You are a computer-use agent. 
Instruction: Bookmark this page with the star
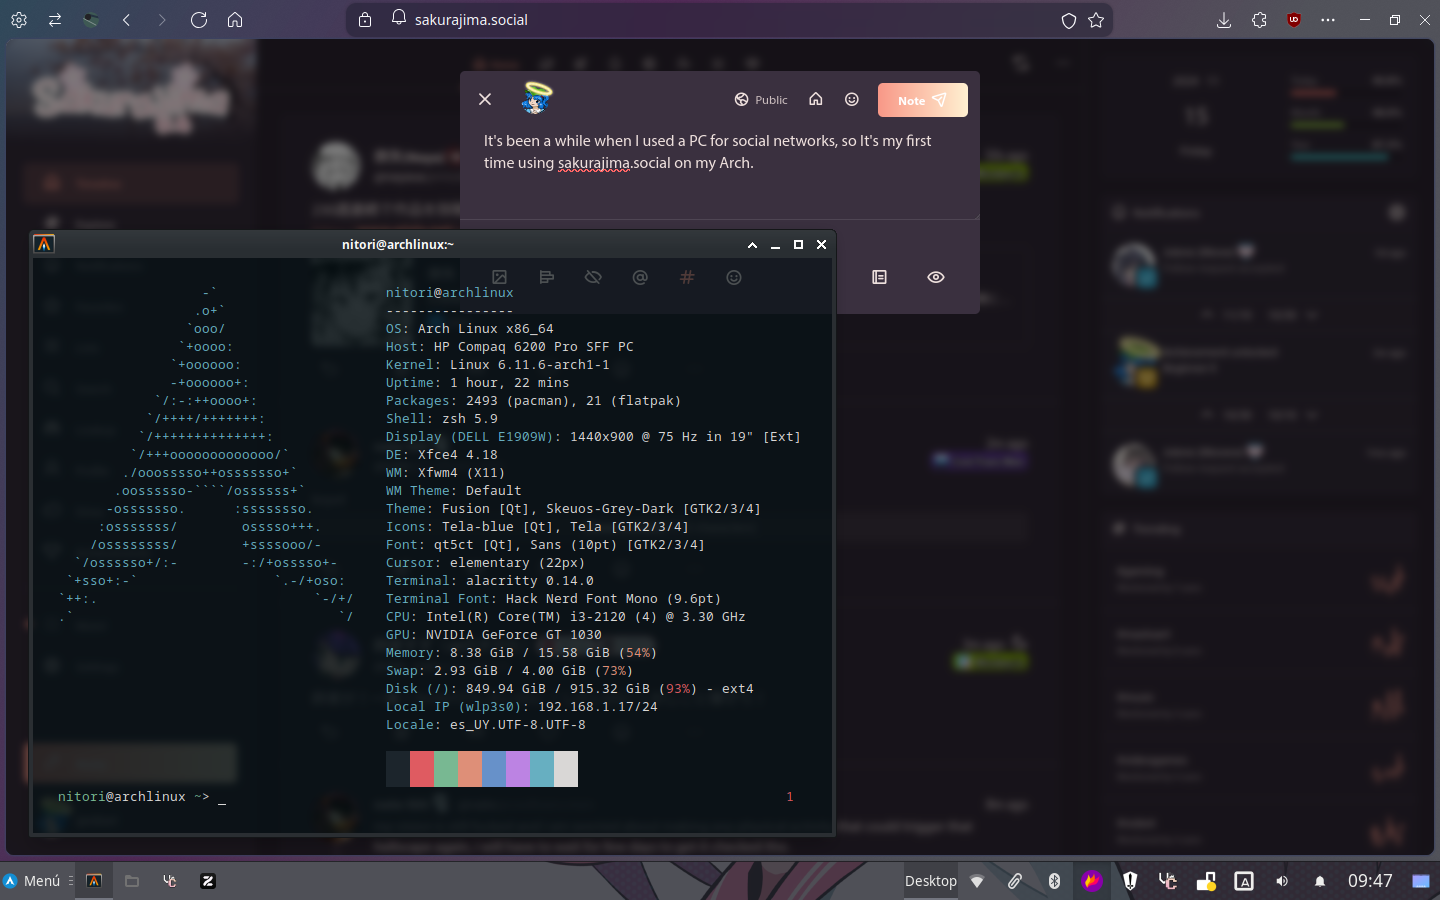[x=1096, y=20]
